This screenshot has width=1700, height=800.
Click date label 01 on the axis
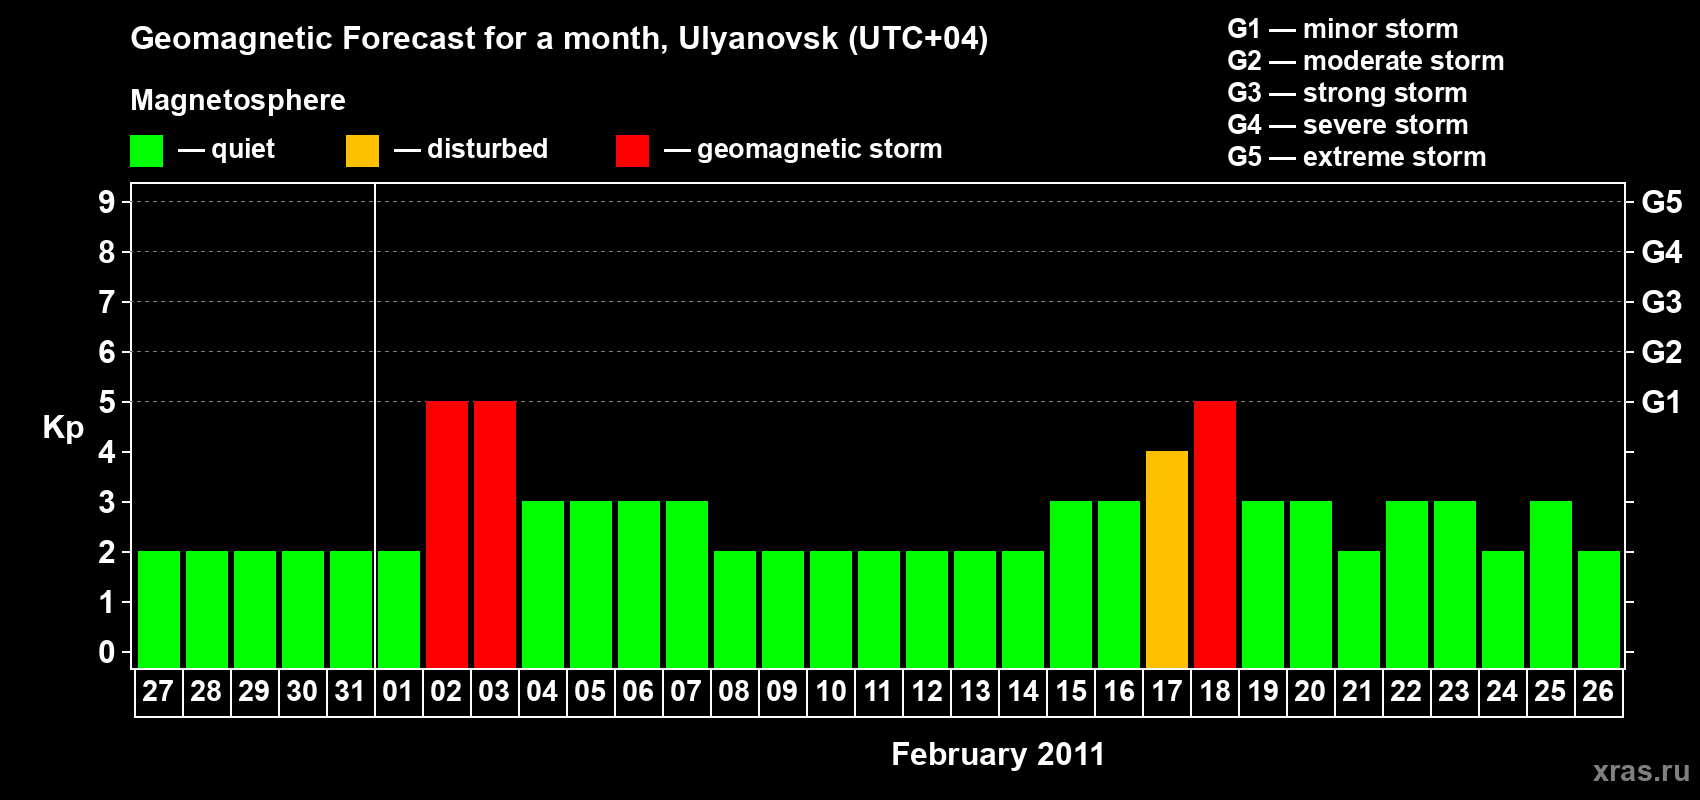[398, 692]
